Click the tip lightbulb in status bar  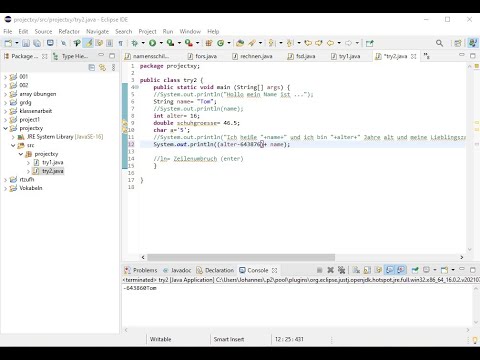coord(475,340)
